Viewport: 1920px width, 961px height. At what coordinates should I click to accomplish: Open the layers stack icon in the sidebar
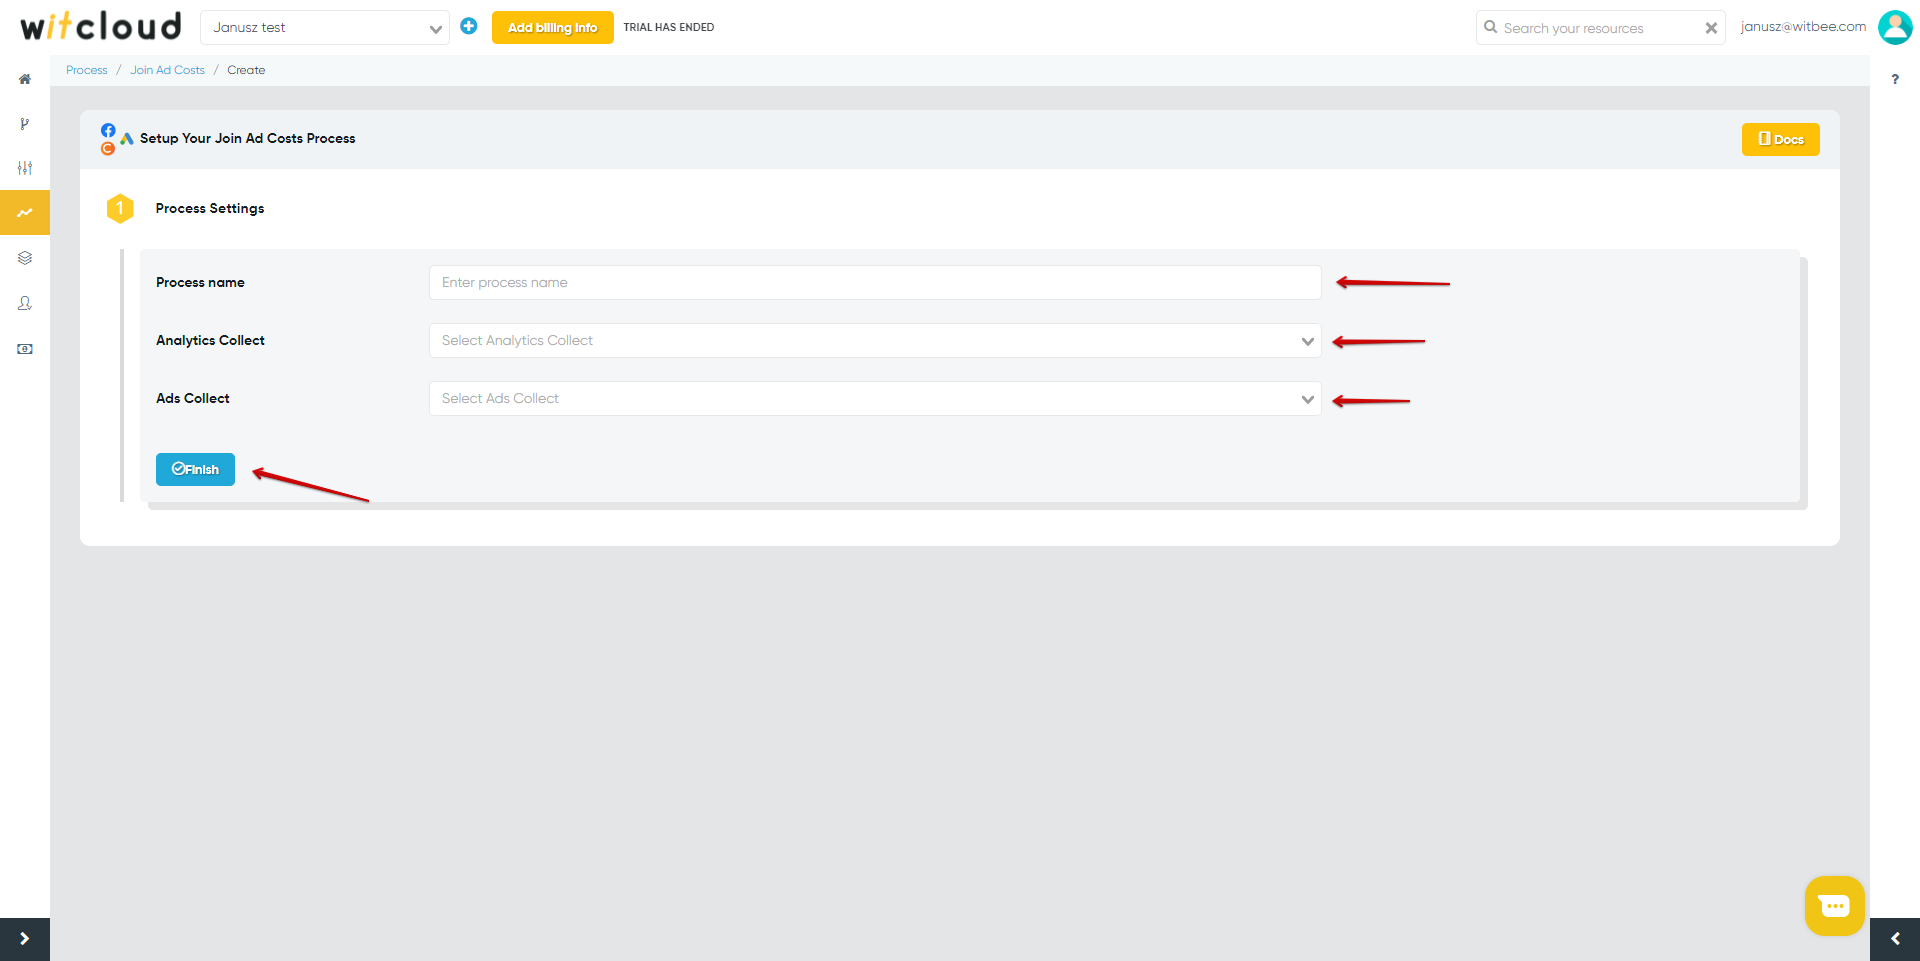tap(25, 258)
